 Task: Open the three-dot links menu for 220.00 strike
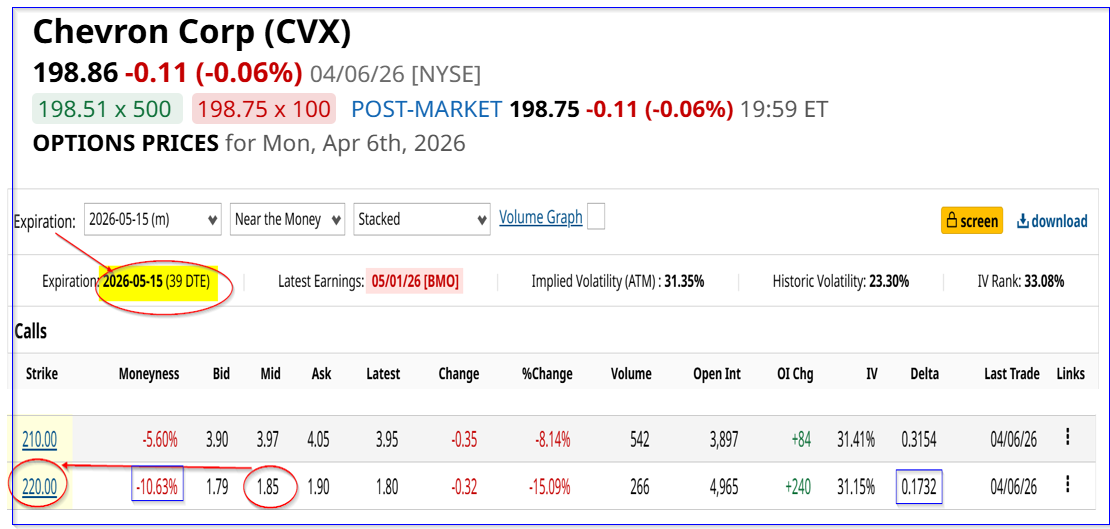(1068, 486)
